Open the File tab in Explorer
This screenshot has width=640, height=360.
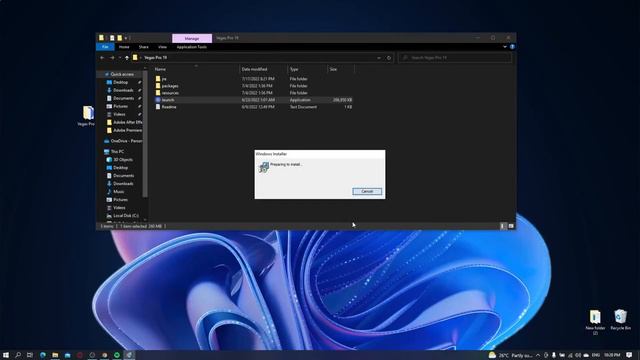pos(105,47)
